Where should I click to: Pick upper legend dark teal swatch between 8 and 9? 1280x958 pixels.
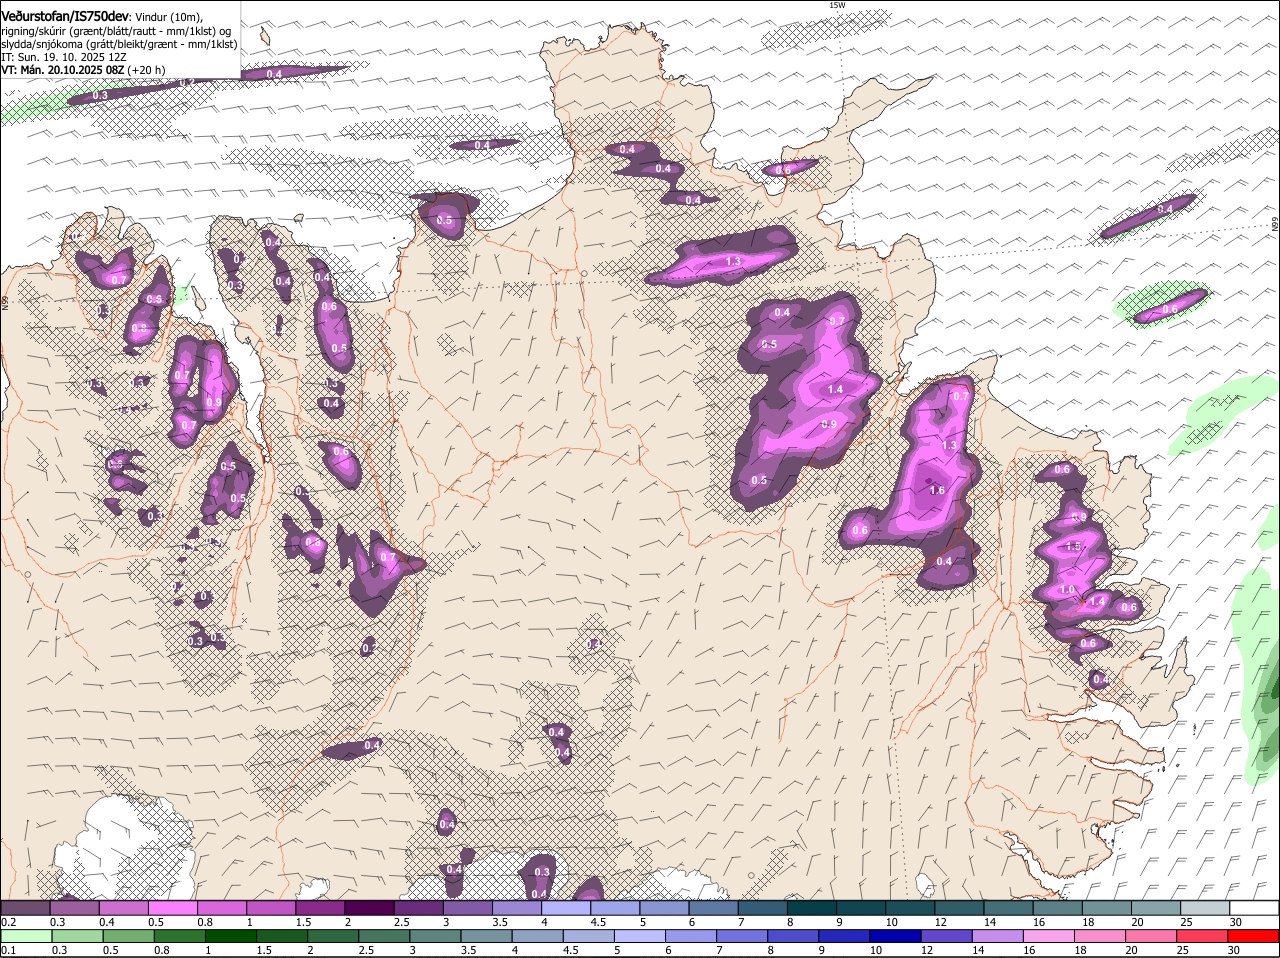coord(811,908)
